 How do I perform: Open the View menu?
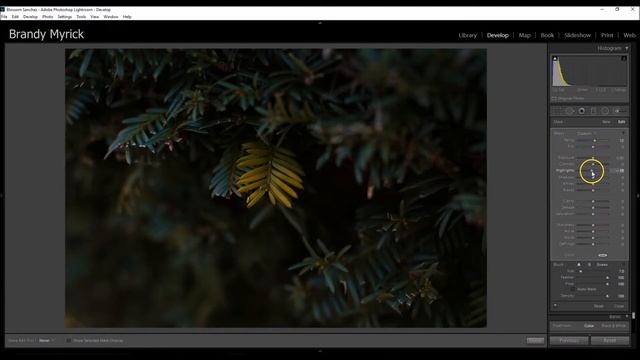[94, 17]
